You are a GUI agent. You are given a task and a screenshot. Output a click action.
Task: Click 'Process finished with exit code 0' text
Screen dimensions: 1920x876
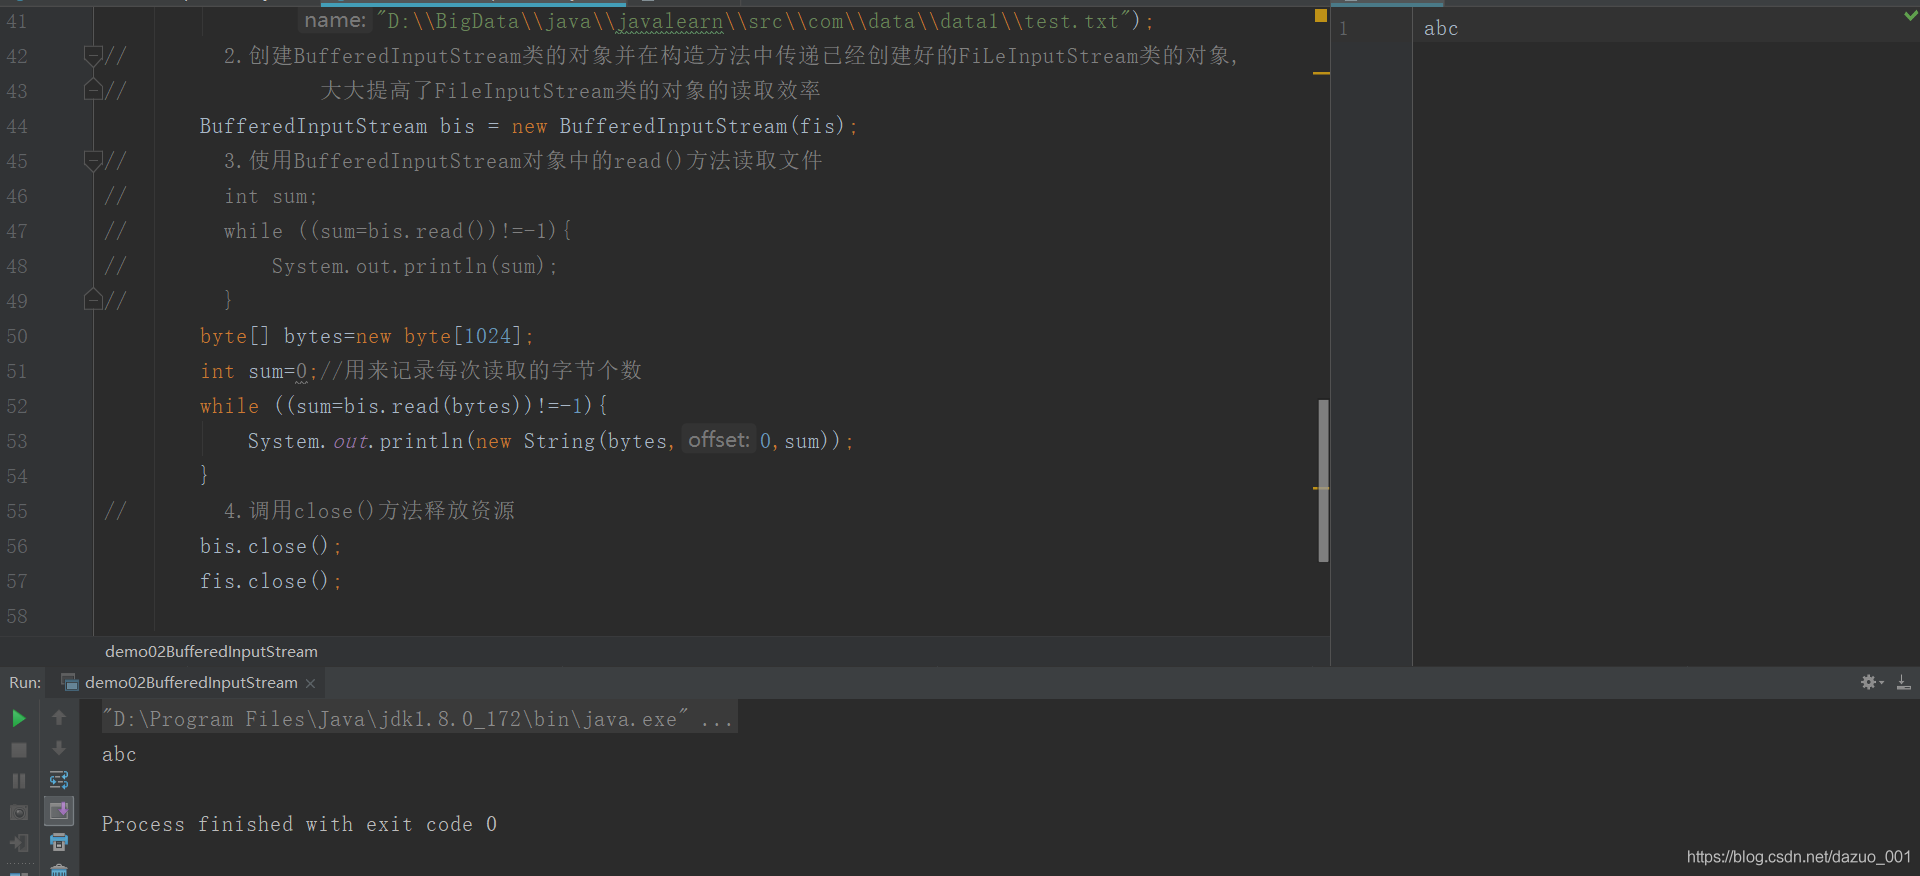point(299,824)
